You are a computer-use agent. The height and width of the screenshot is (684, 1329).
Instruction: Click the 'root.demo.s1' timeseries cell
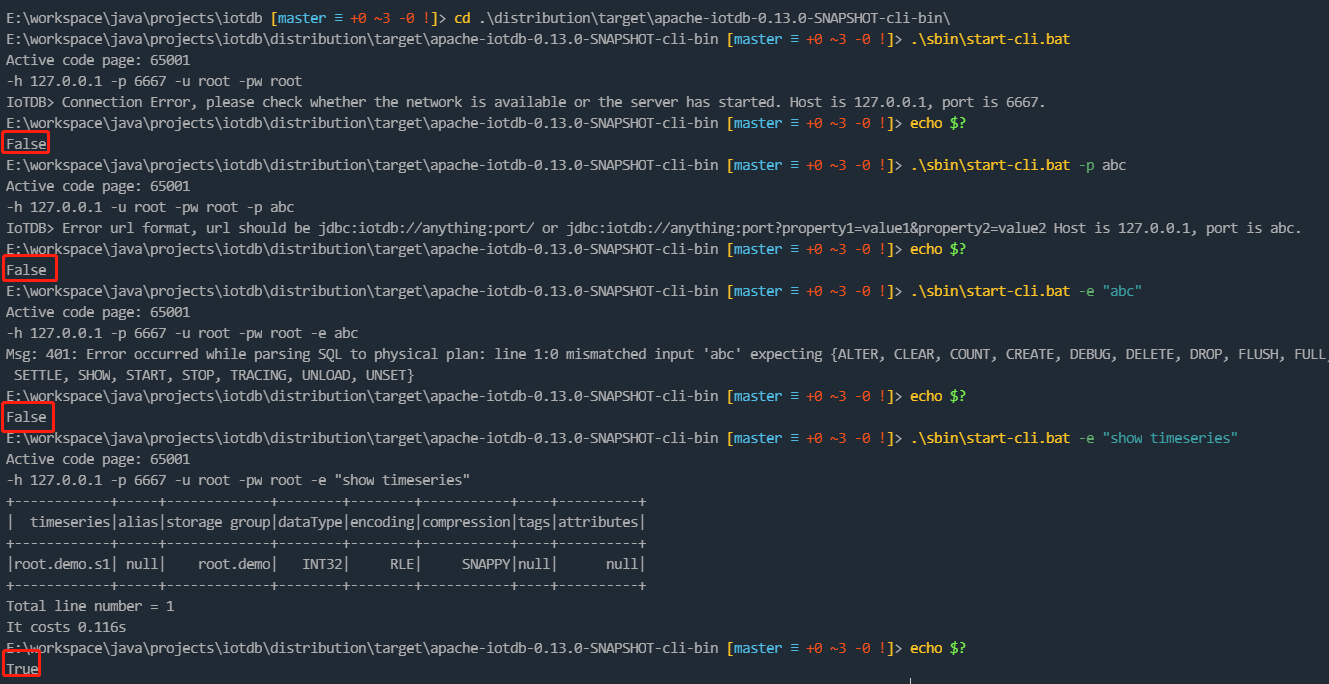[x=62, y=564]
